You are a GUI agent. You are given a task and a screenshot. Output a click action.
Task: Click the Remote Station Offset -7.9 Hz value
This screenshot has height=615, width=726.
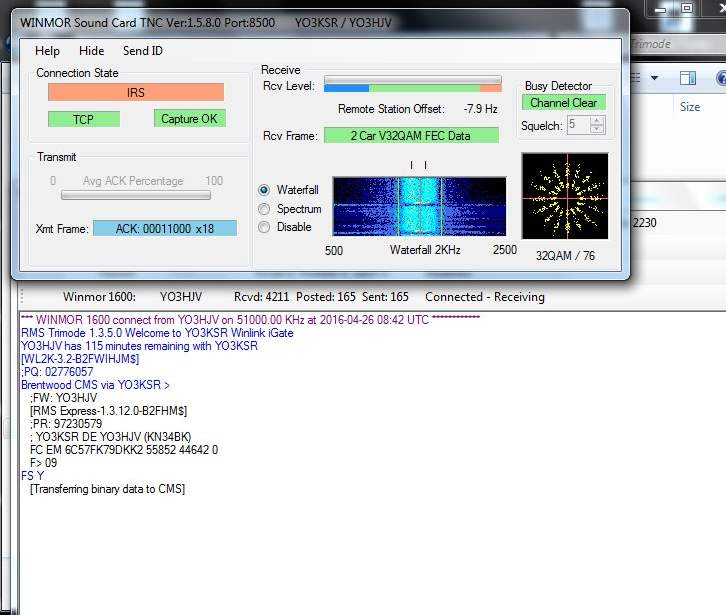481,109
